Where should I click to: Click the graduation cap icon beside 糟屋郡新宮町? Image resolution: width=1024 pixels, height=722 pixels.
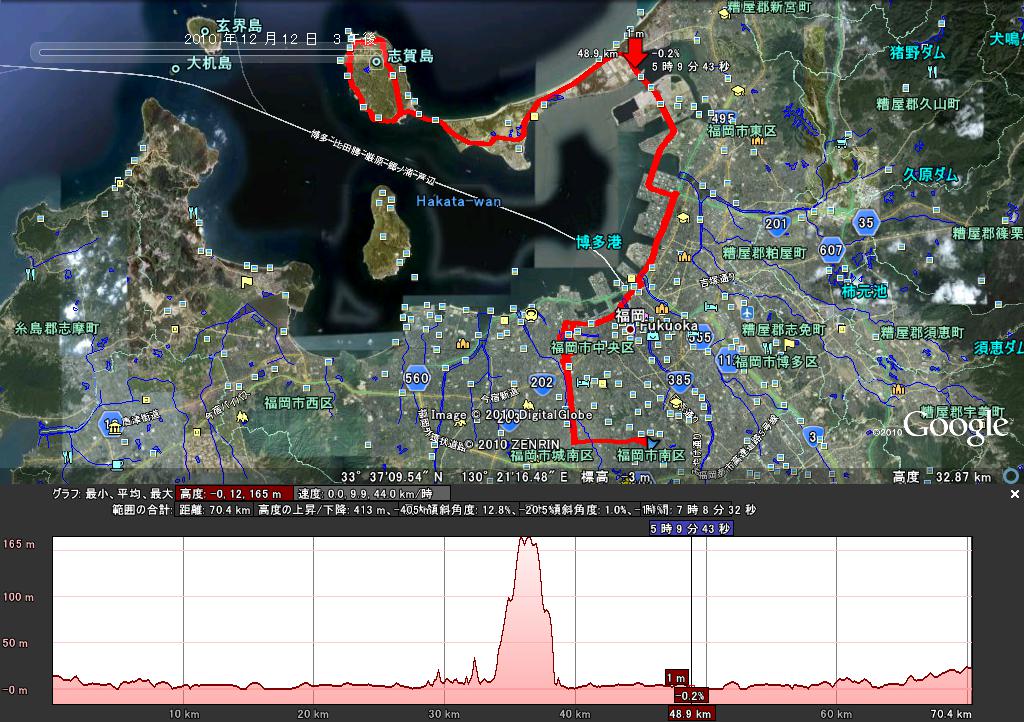[x=724, y=12]
